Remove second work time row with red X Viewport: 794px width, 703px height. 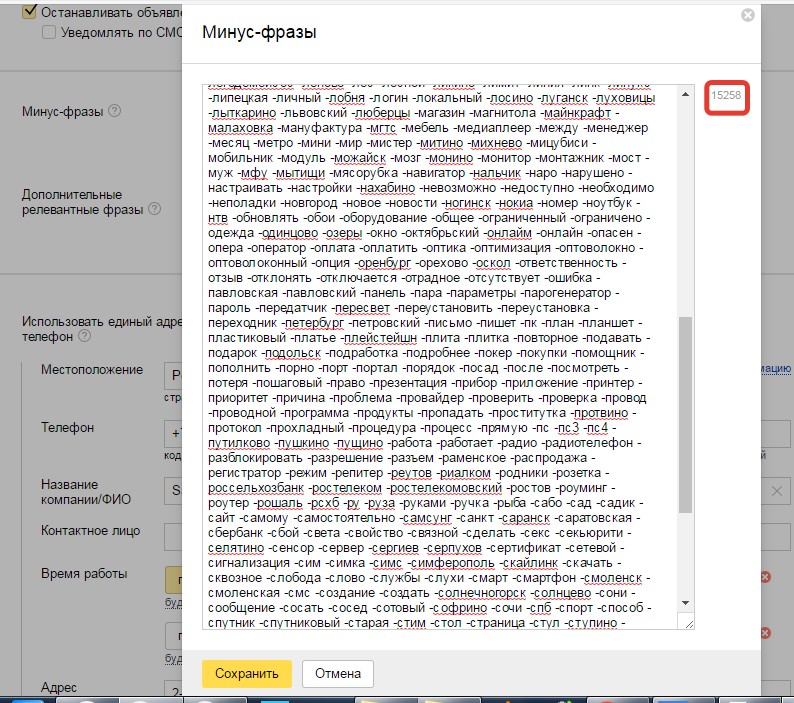click(x=766, y=633)
